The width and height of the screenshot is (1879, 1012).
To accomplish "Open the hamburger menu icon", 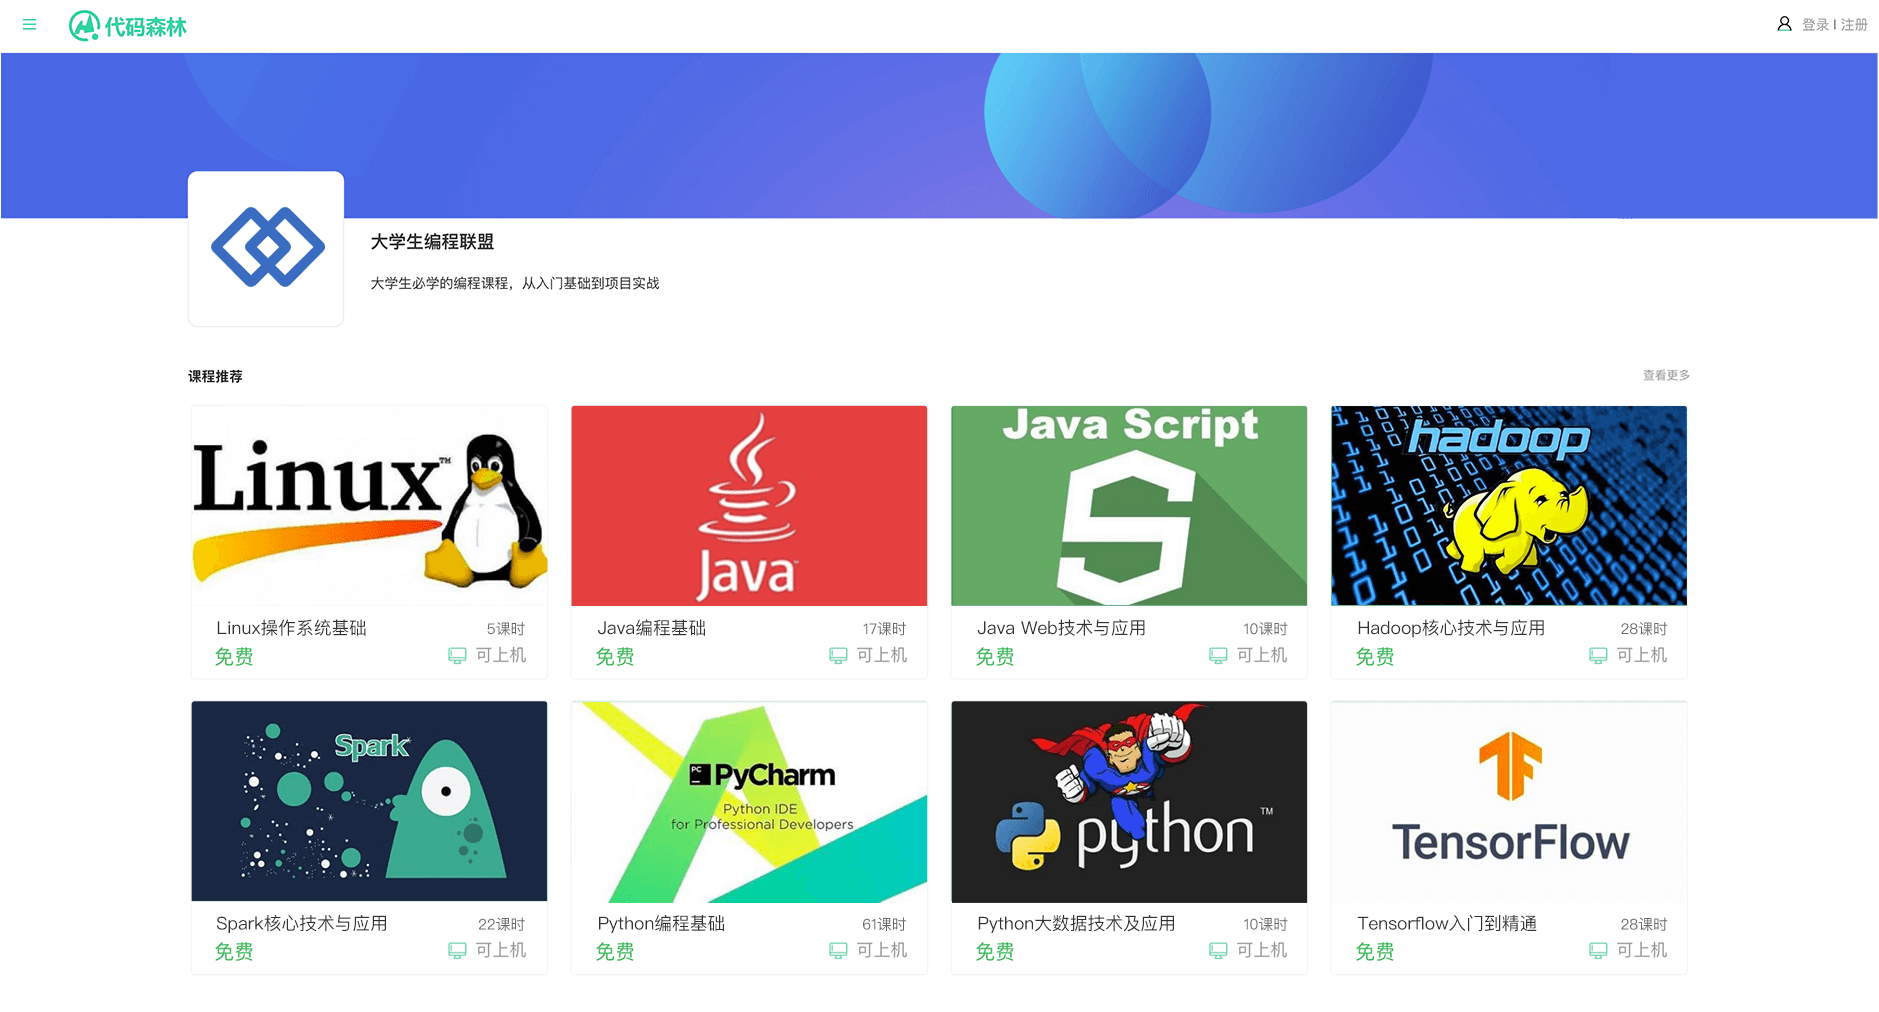I will click(x=29, y=25).
